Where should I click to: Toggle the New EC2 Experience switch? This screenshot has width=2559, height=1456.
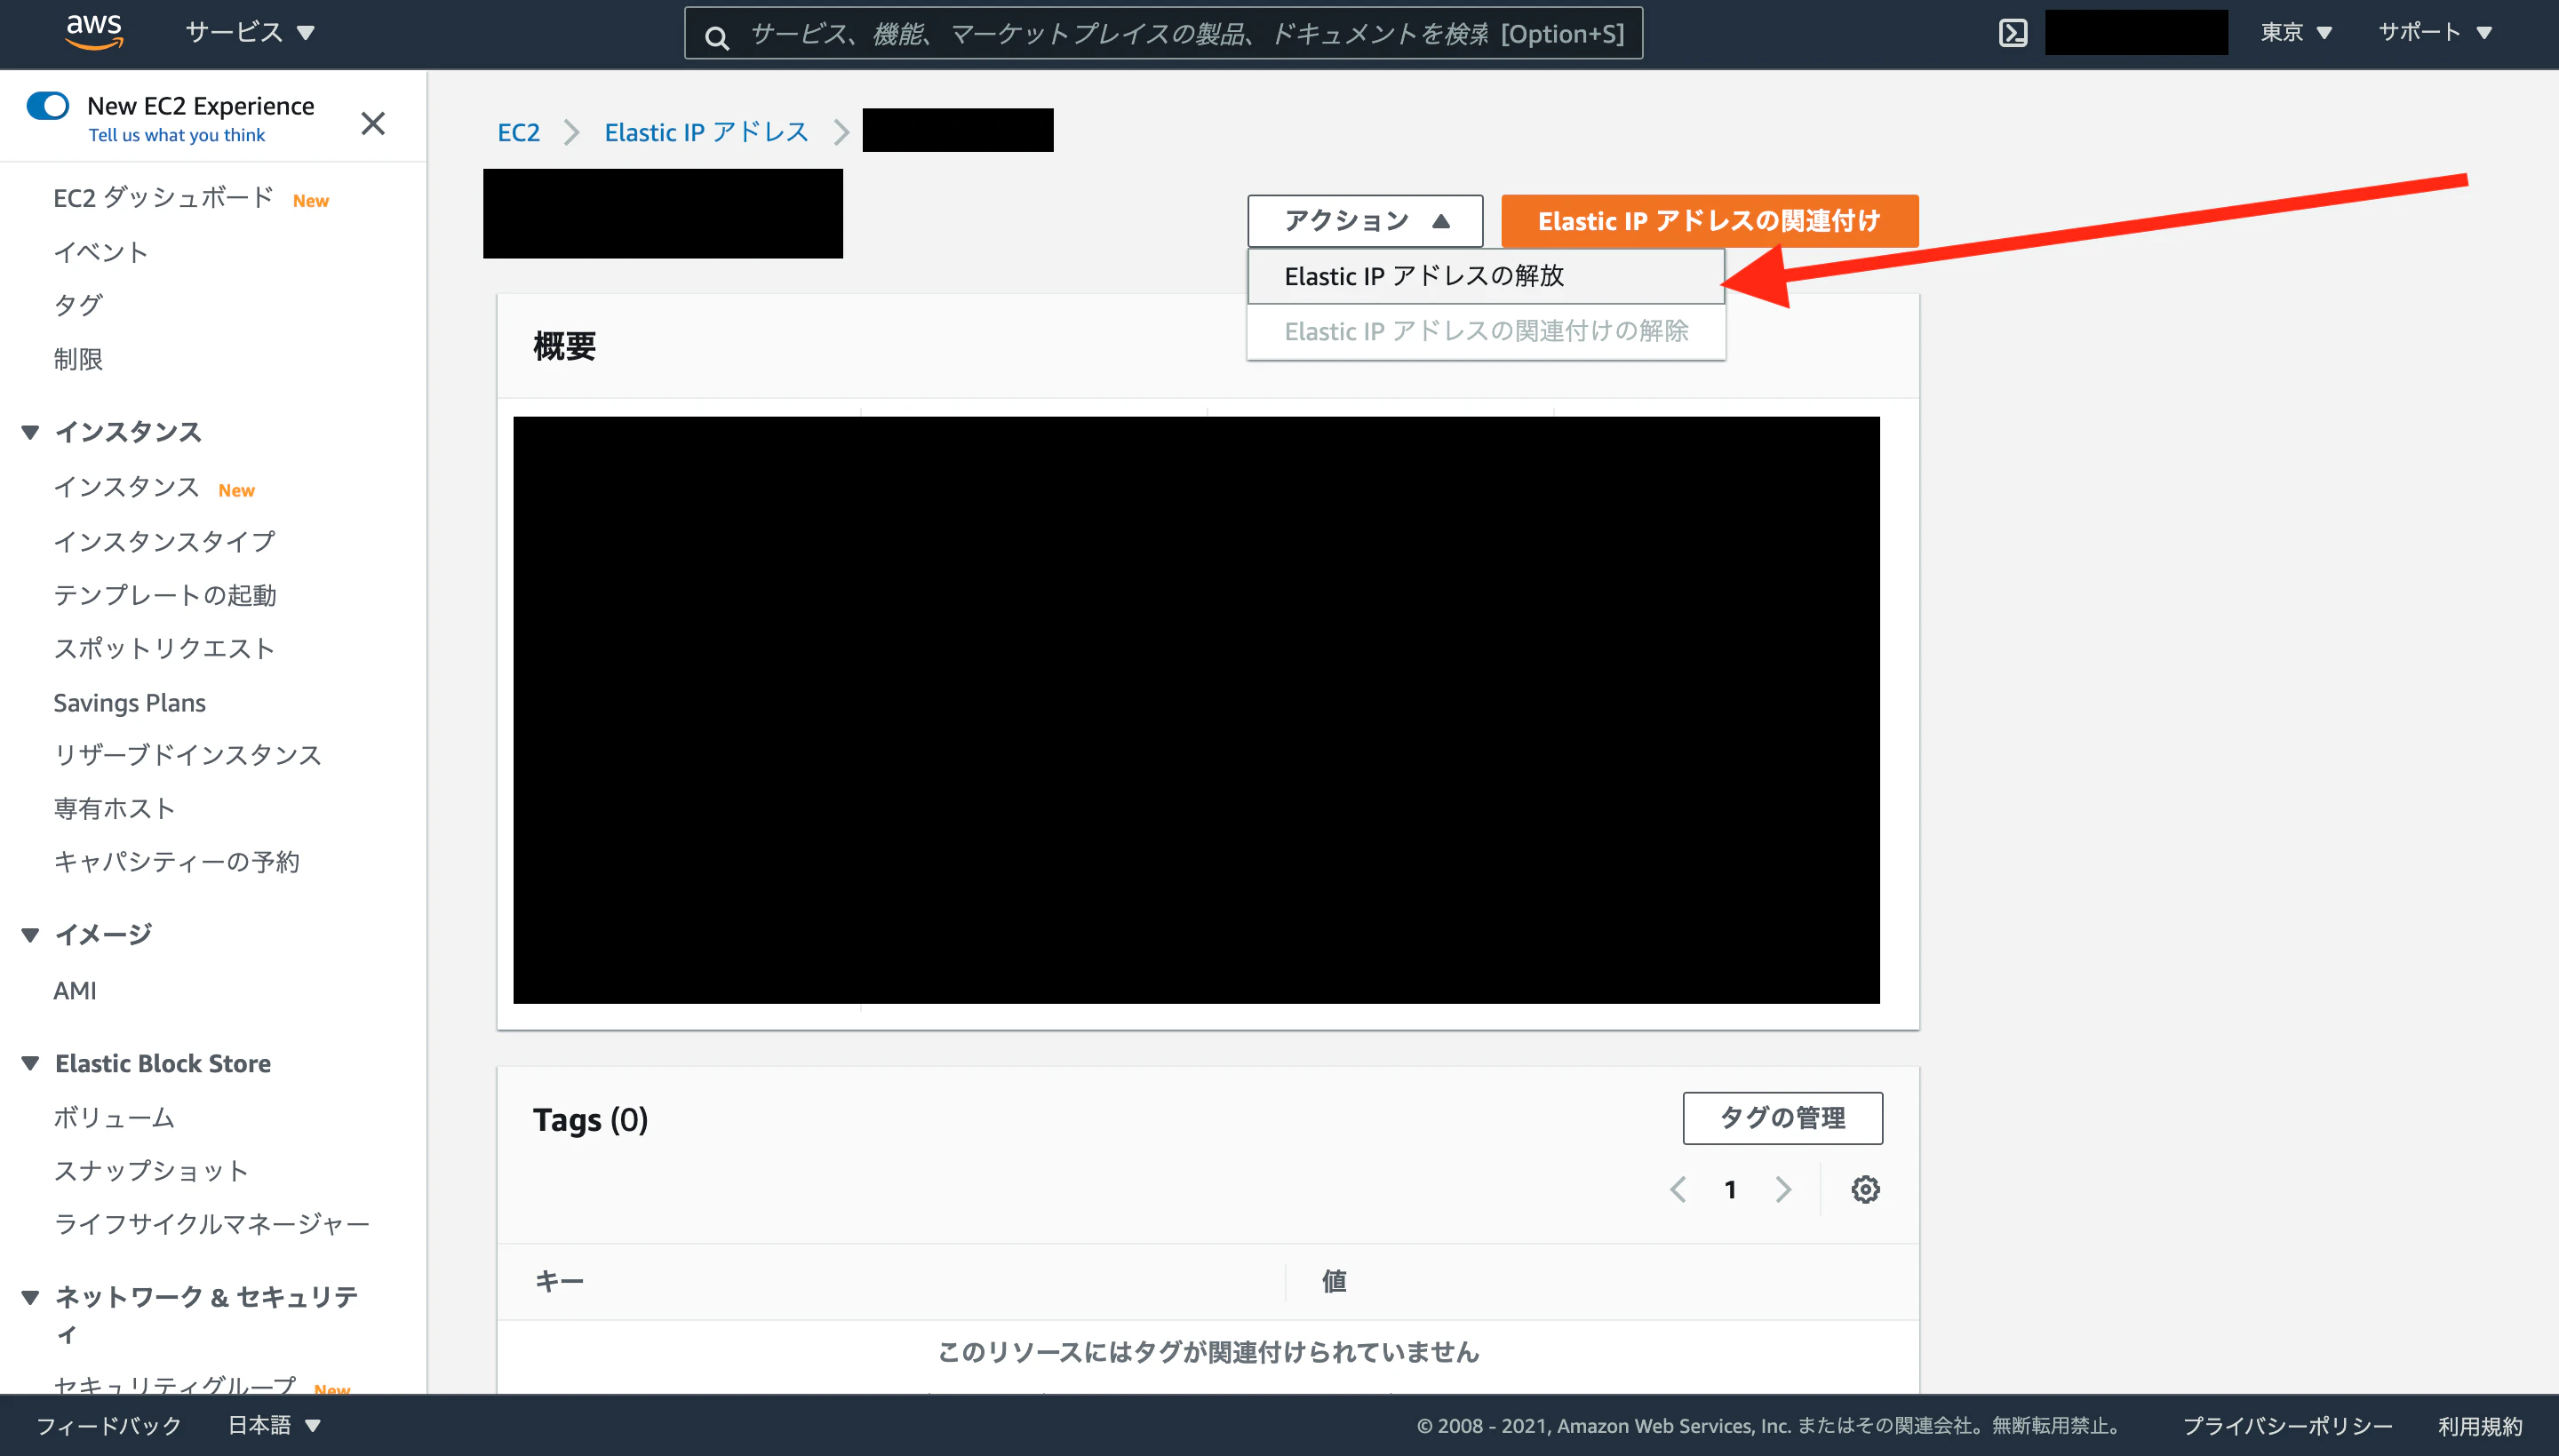(47, 105)
